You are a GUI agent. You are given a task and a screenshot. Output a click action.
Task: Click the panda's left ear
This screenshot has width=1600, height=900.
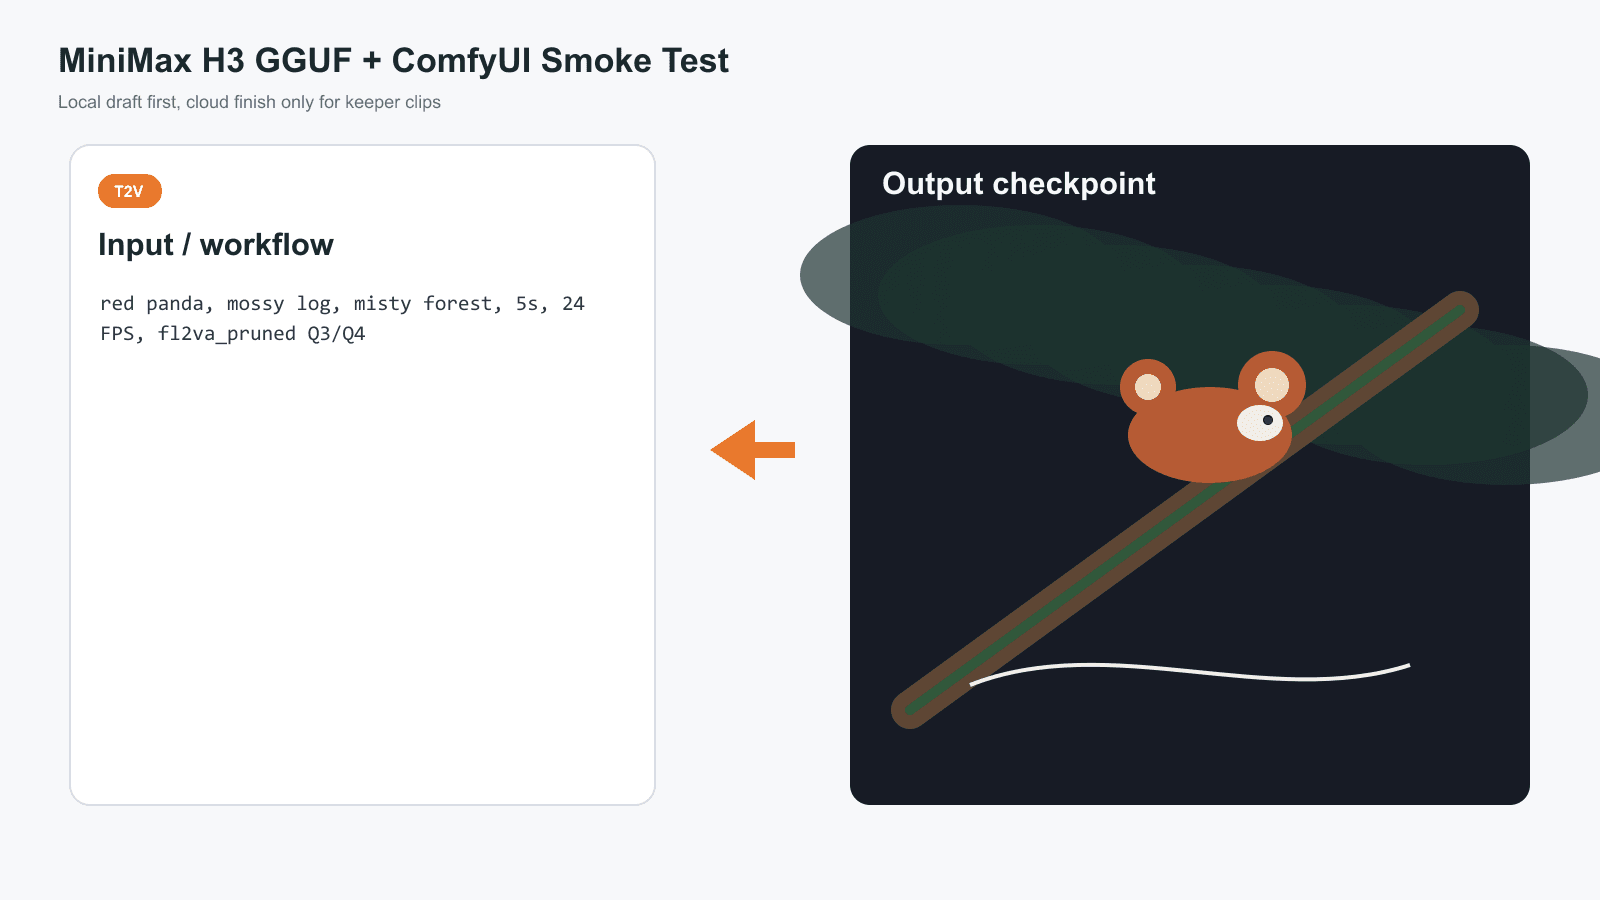(x=1147, y=386)
